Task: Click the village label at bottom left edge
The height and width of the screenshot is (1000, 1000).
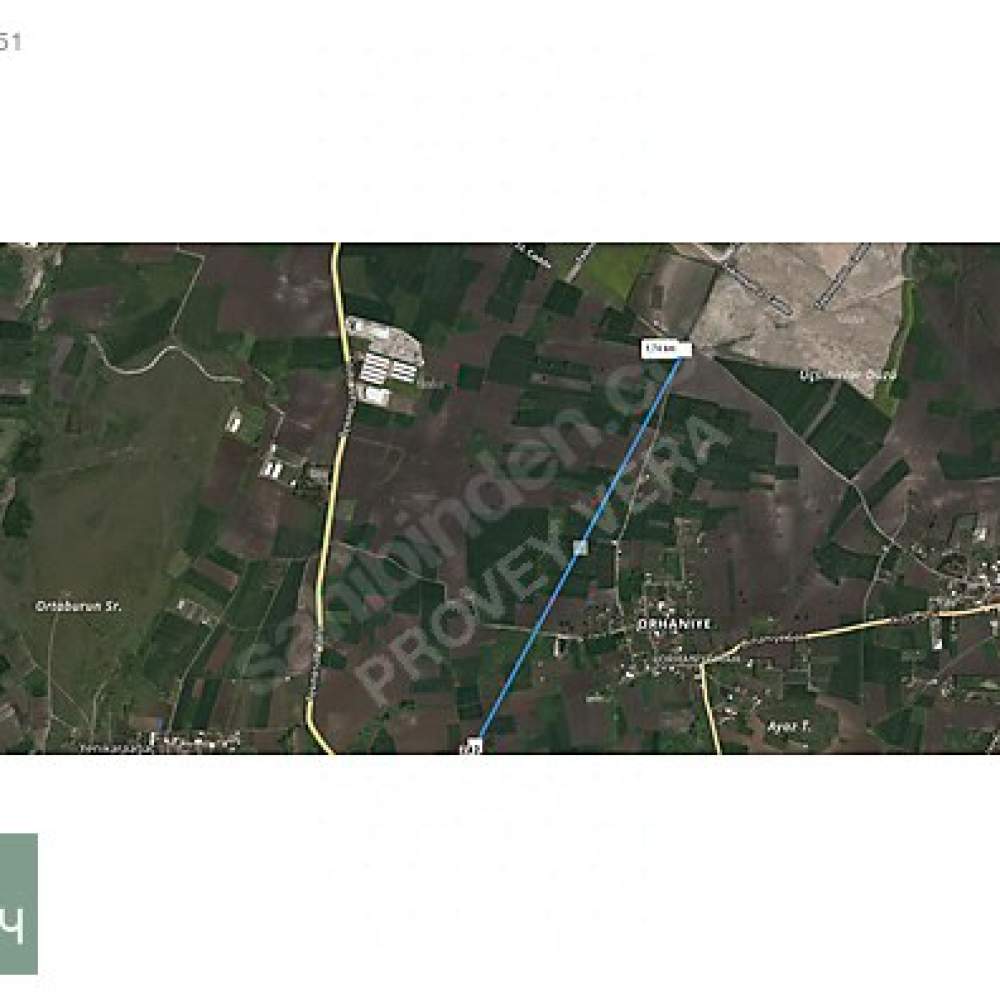Action: [117, 748]
